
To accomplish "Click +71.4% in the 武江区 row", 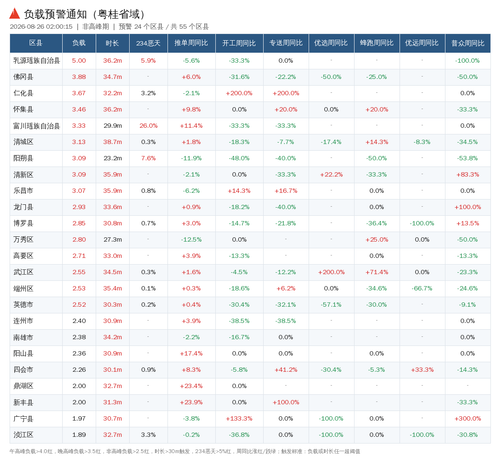I will (x=377, y=272).
